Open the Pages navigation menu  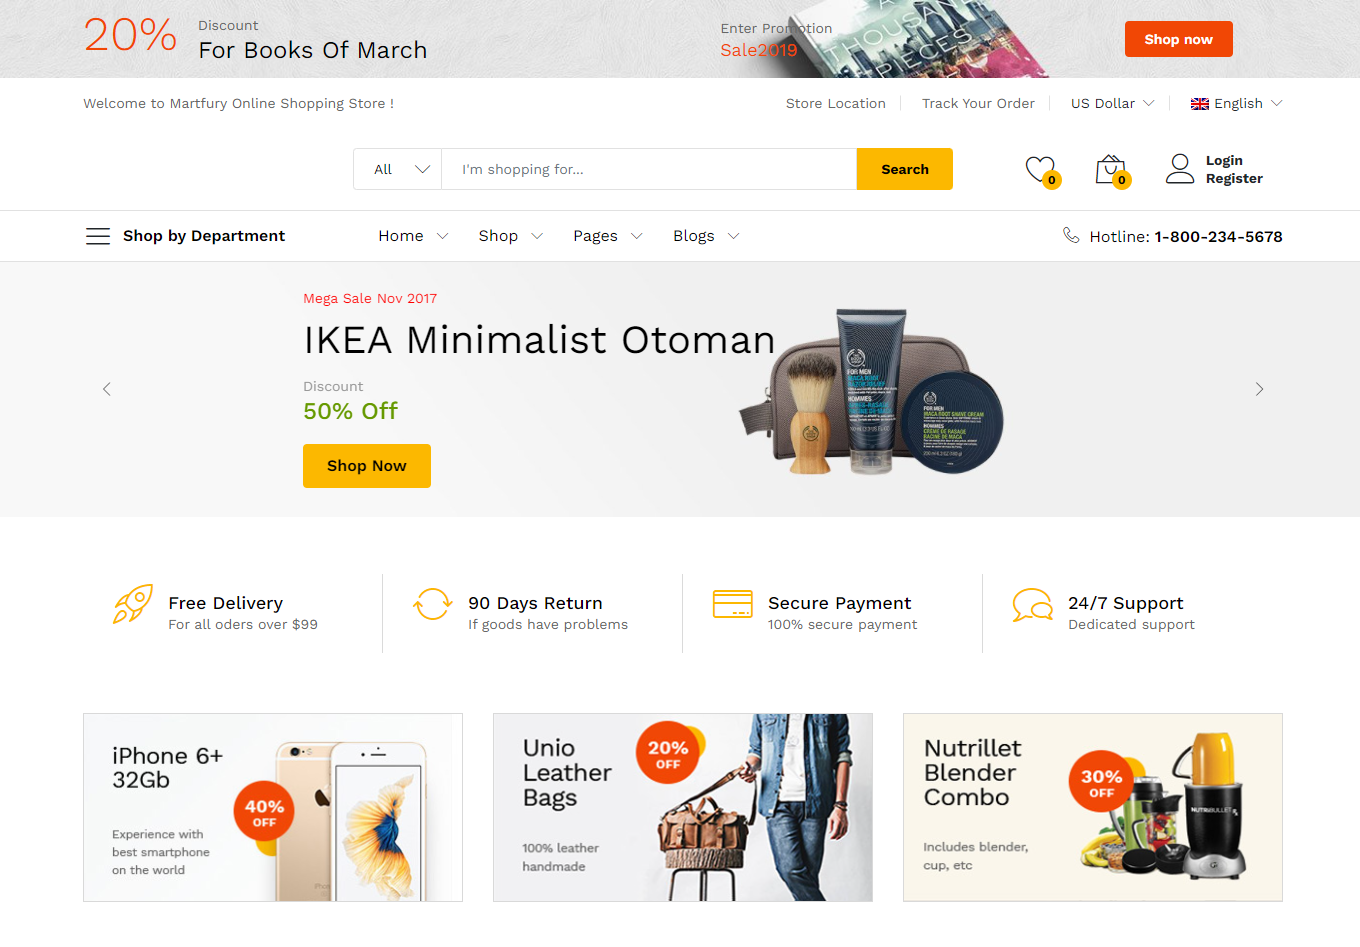click(607, 236)
